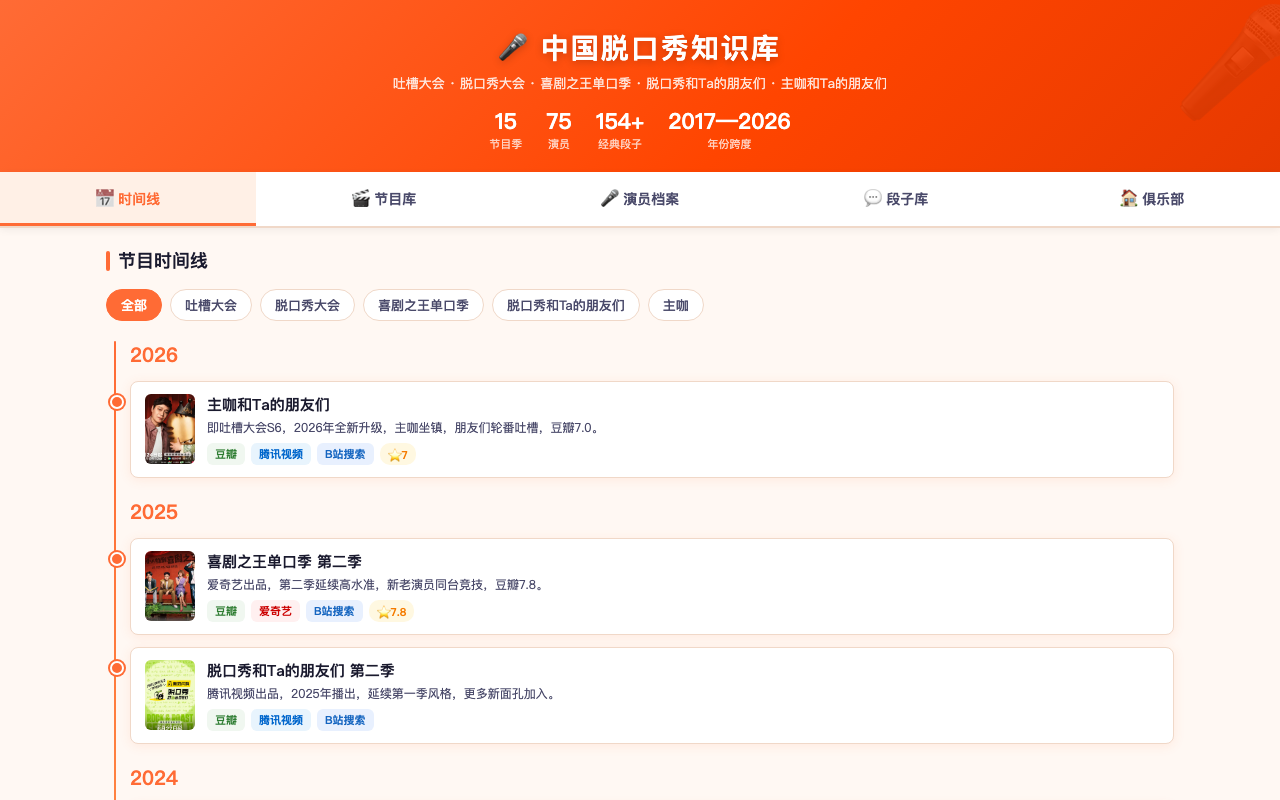This screenshot has width=1280, height=800.
Task: Click the 2024 year heading
Action: tap(154, 778)
